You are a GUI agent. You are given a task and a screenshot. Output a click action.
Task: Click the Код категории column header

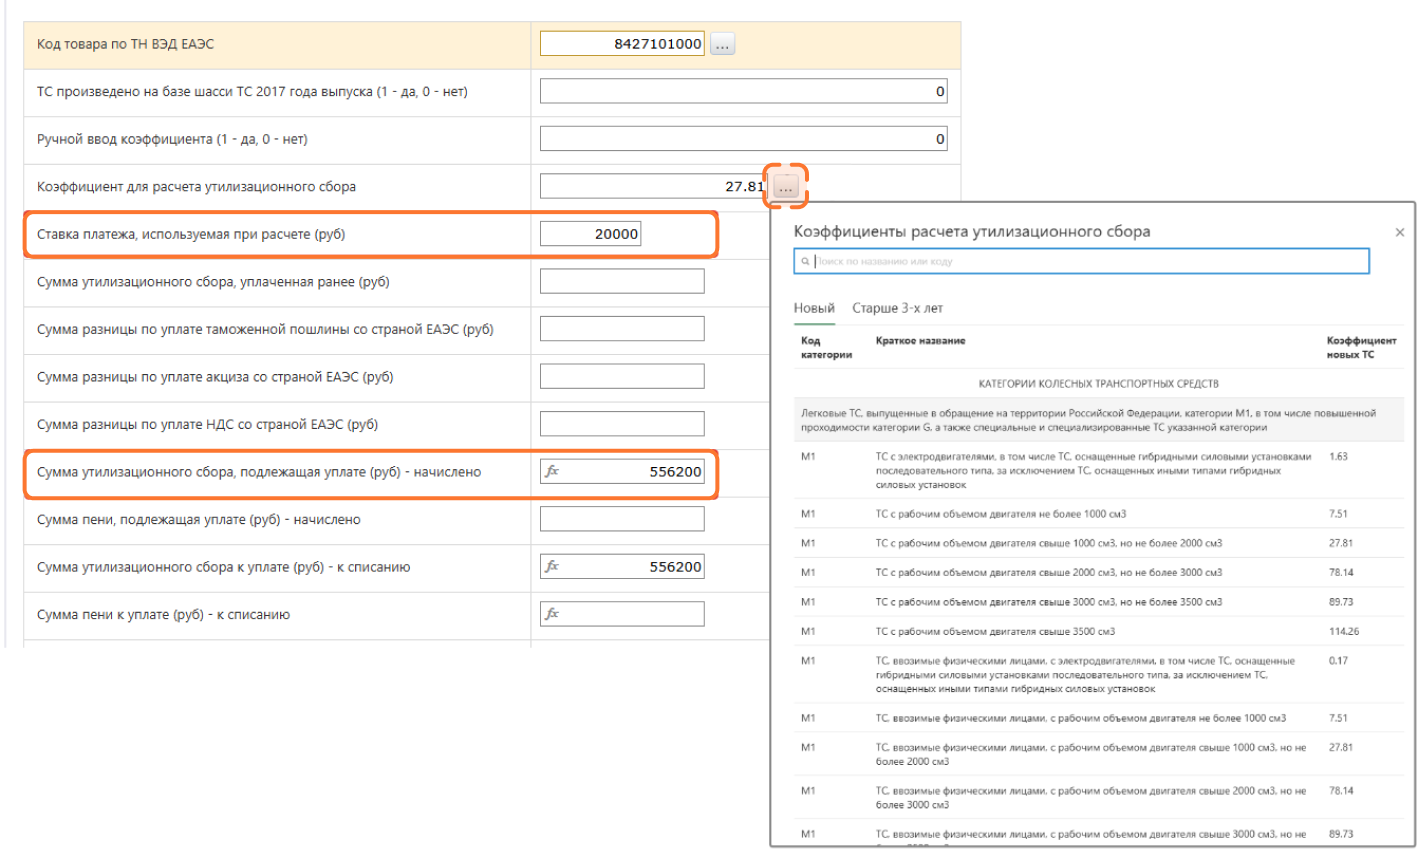click(x=826, y=347)
